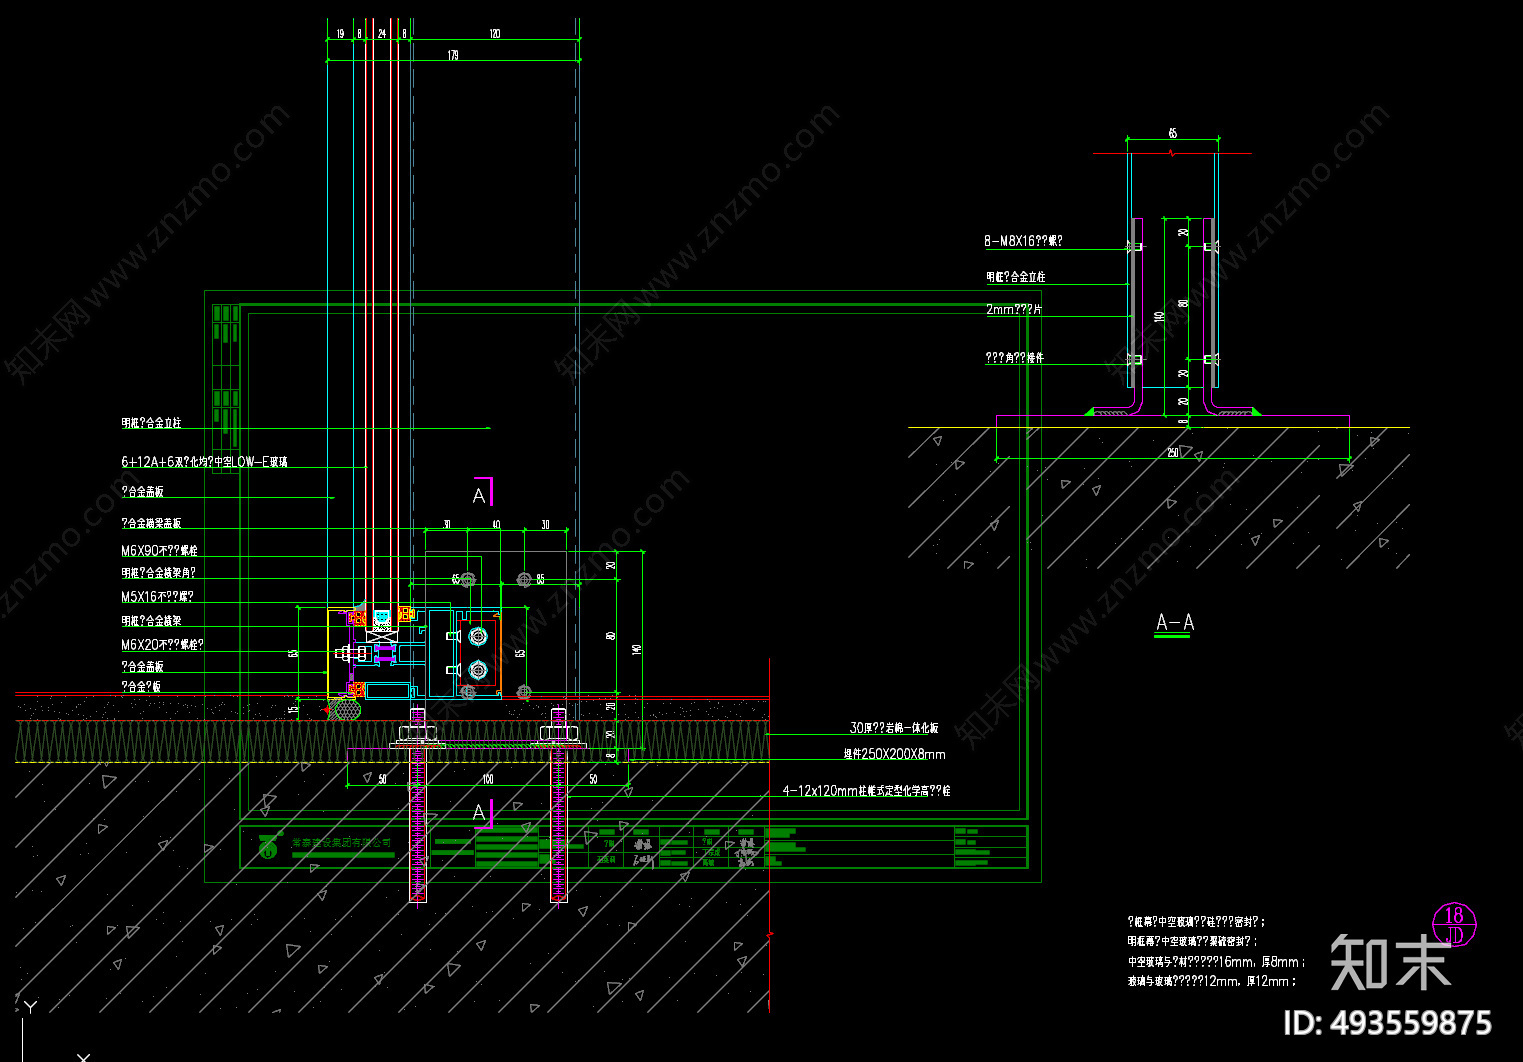Viewport: 1523px width, 1062px height.
Task: Select the '?合金横梁盖板' label
Action: tap(151, 523)
